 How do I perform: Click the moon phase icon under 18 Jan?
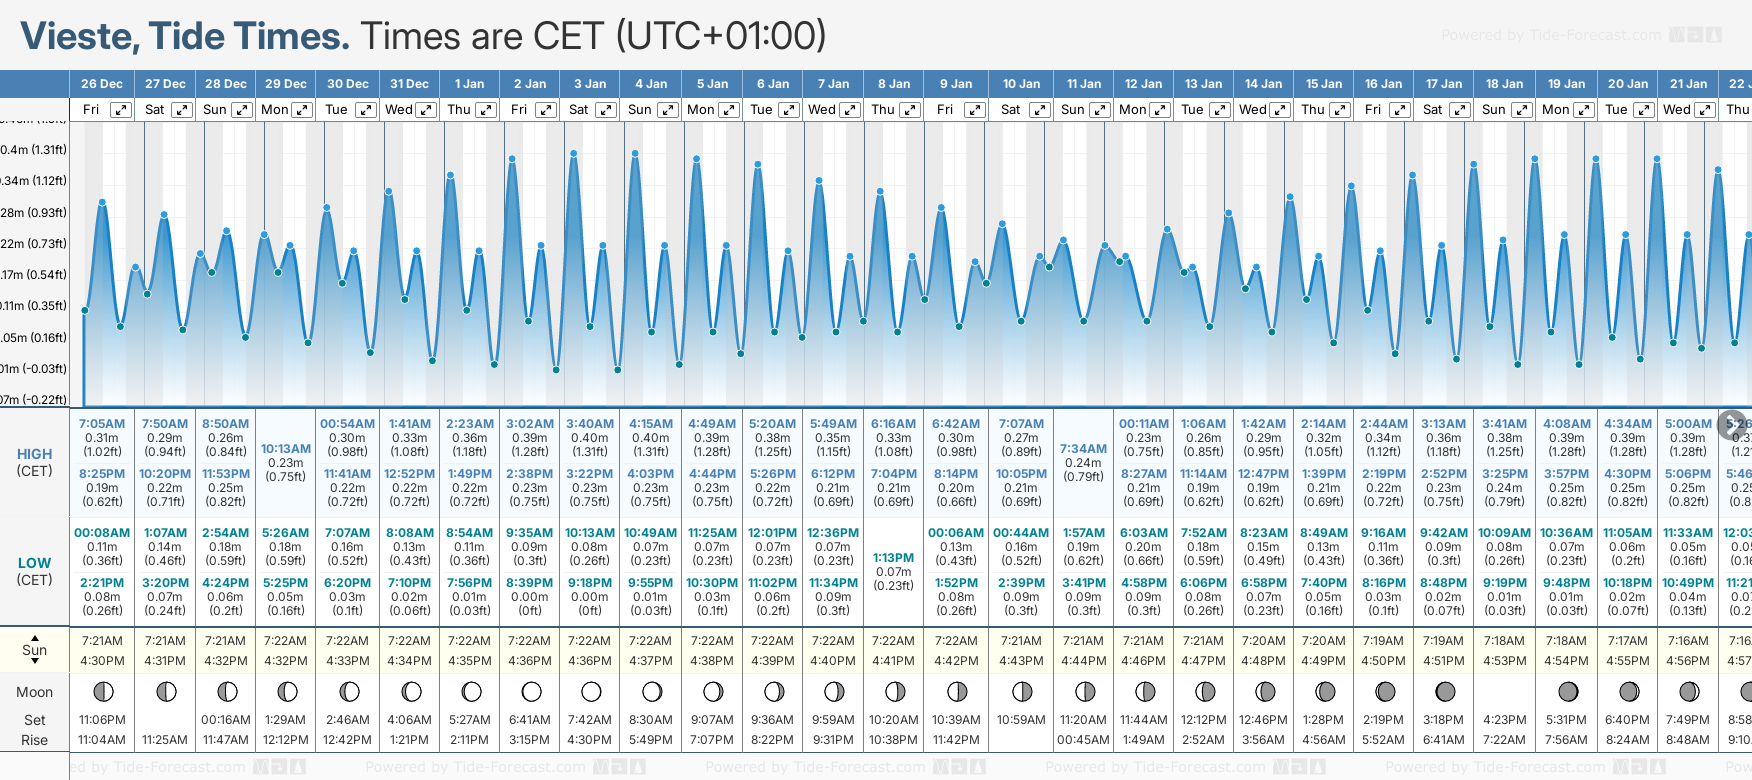1505,691
